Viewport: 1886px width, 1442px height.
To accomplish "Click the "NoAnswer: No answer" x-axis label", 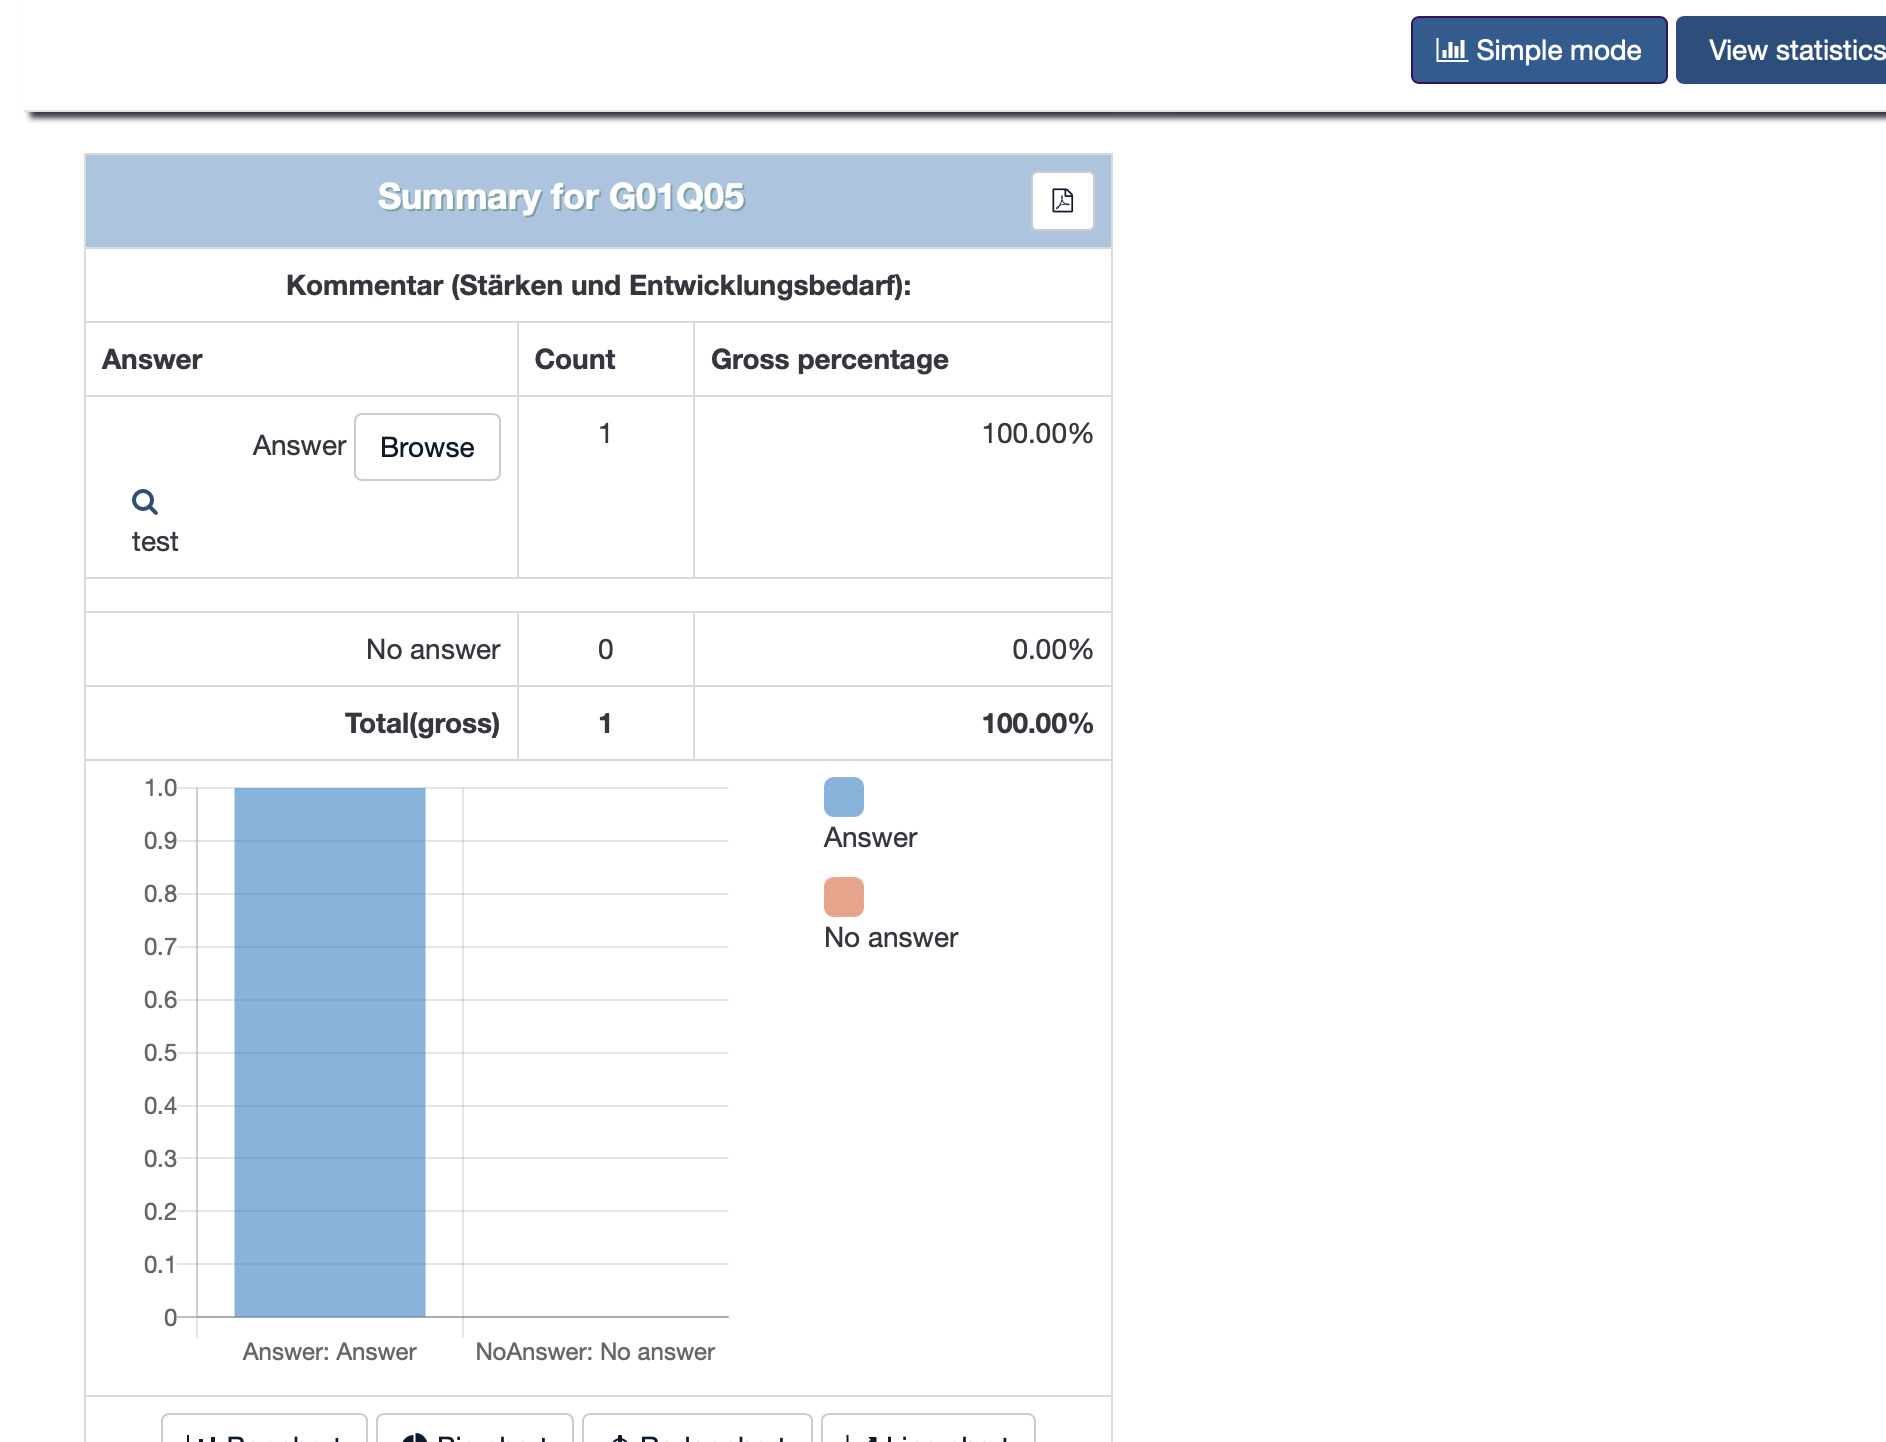I will coord(595,1352).
